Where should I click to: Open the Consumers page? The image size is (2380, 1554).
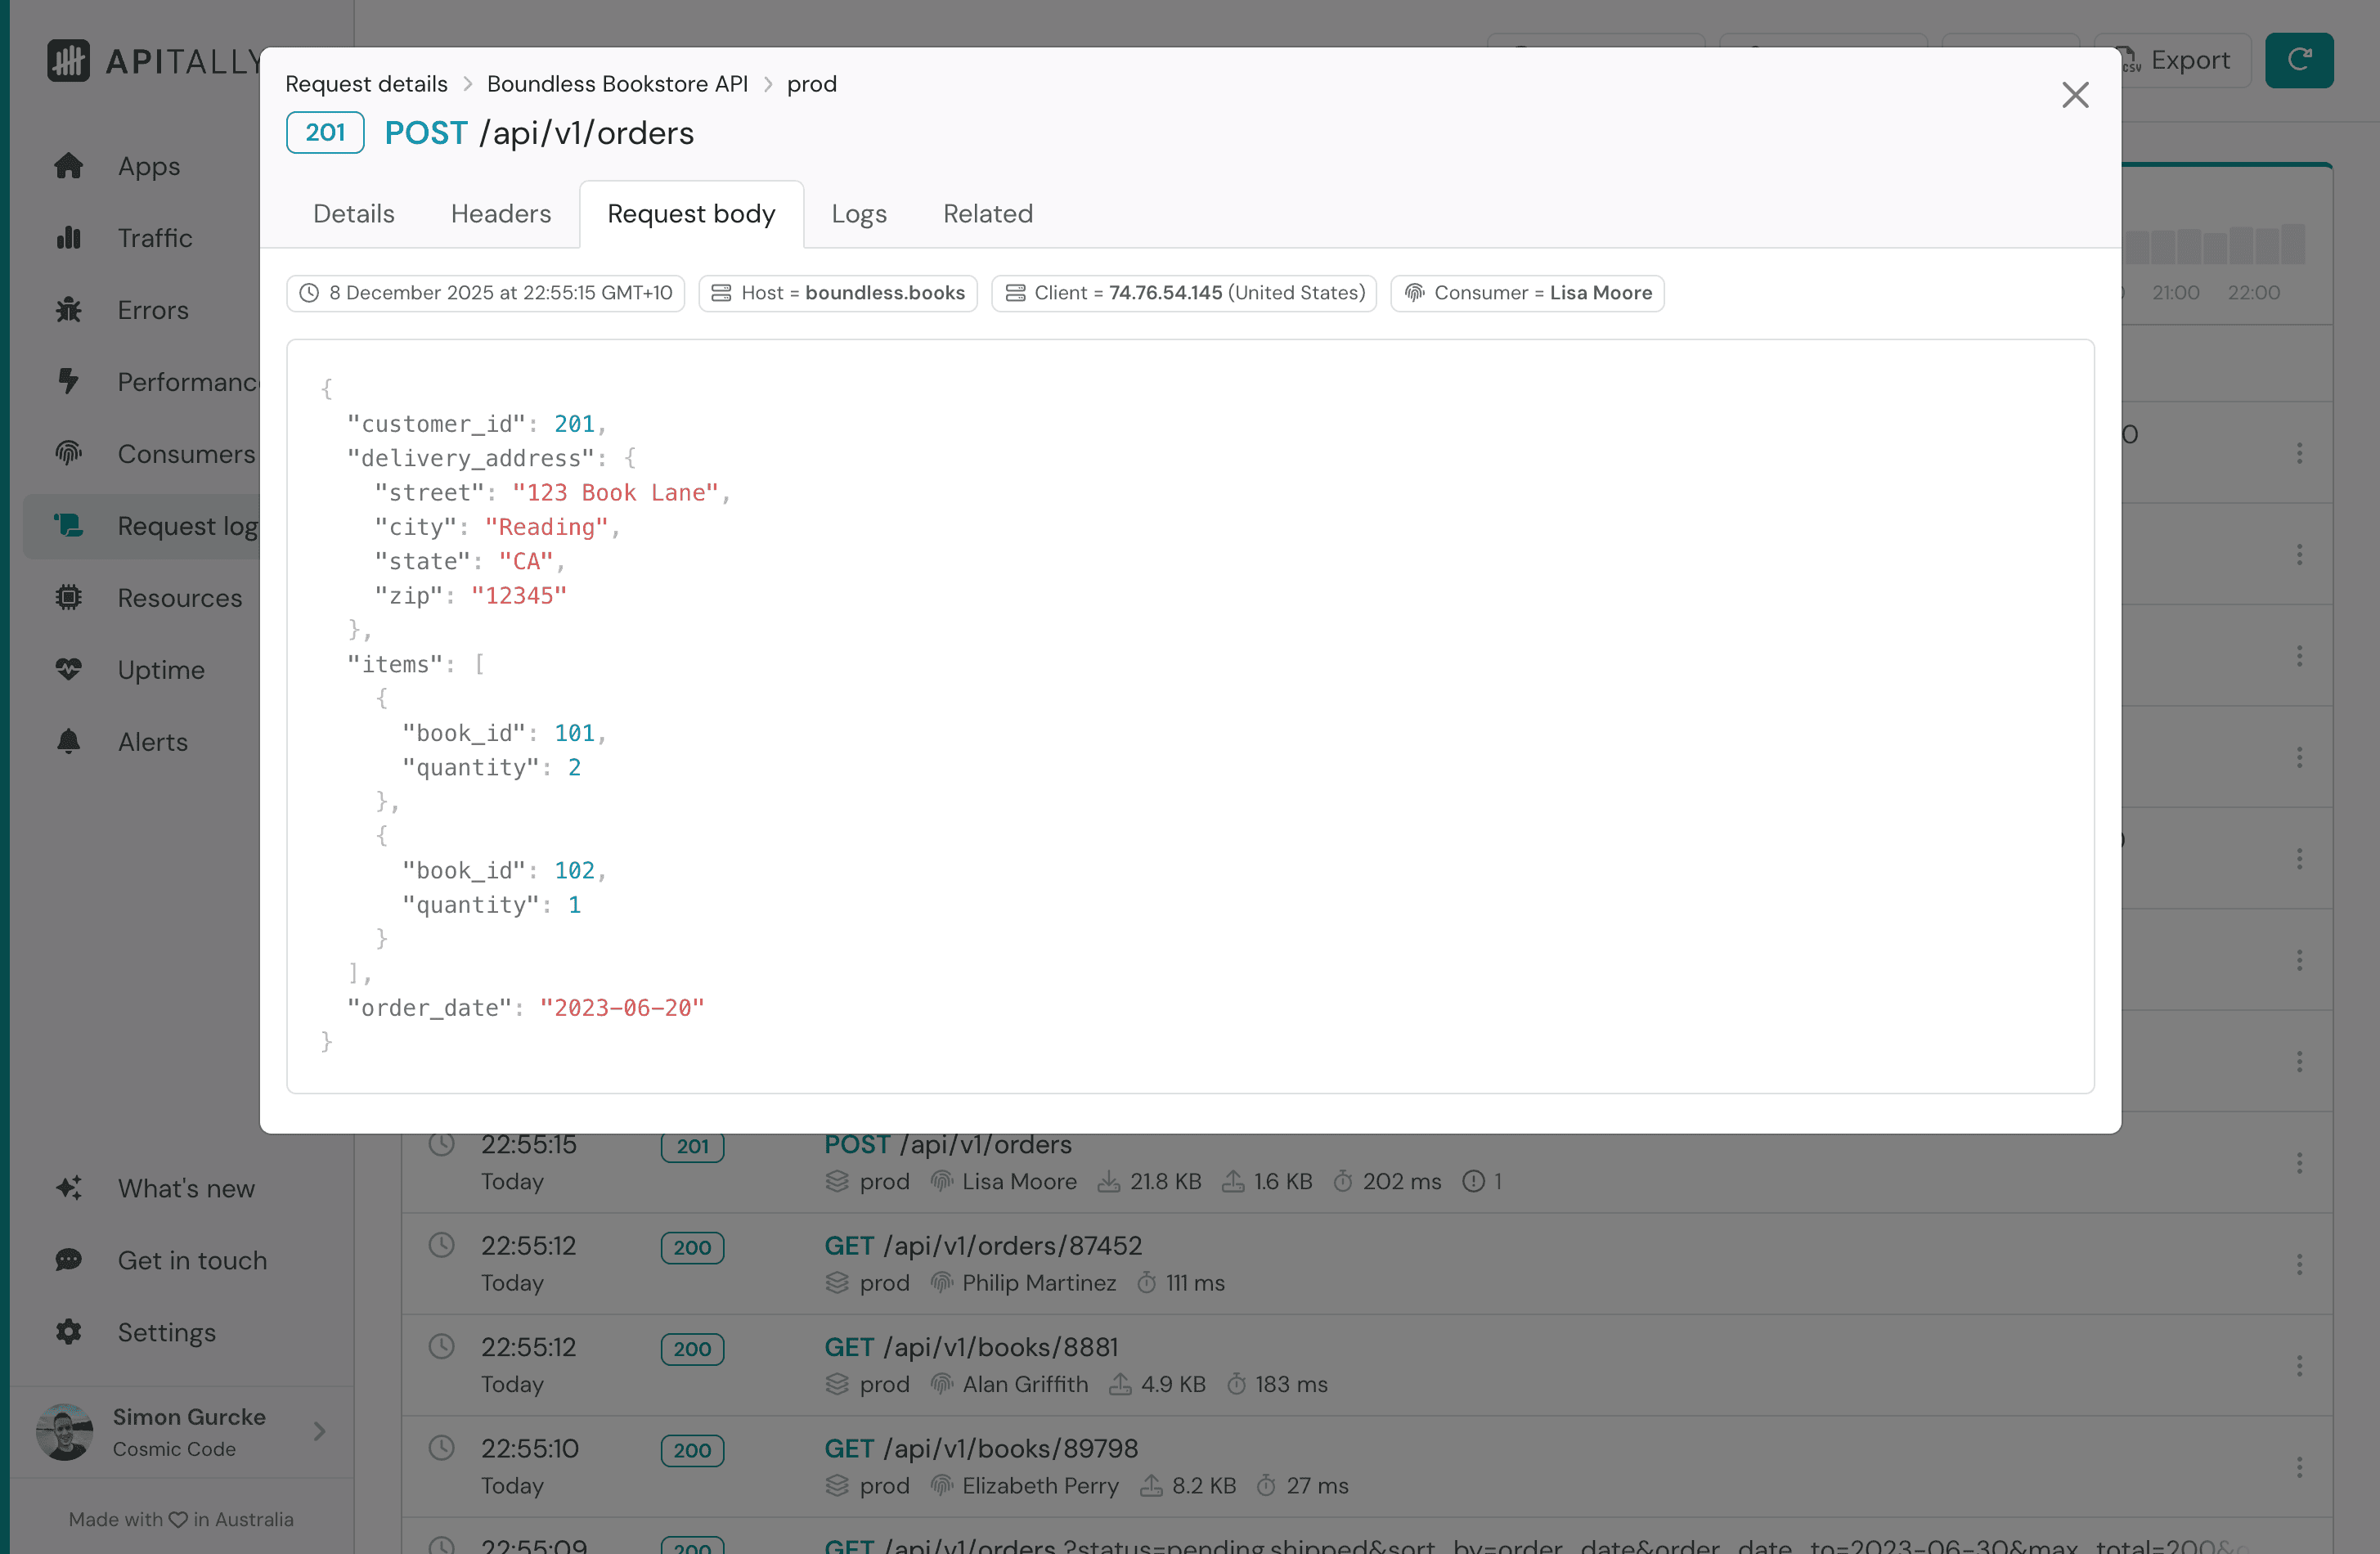point(185,454)
